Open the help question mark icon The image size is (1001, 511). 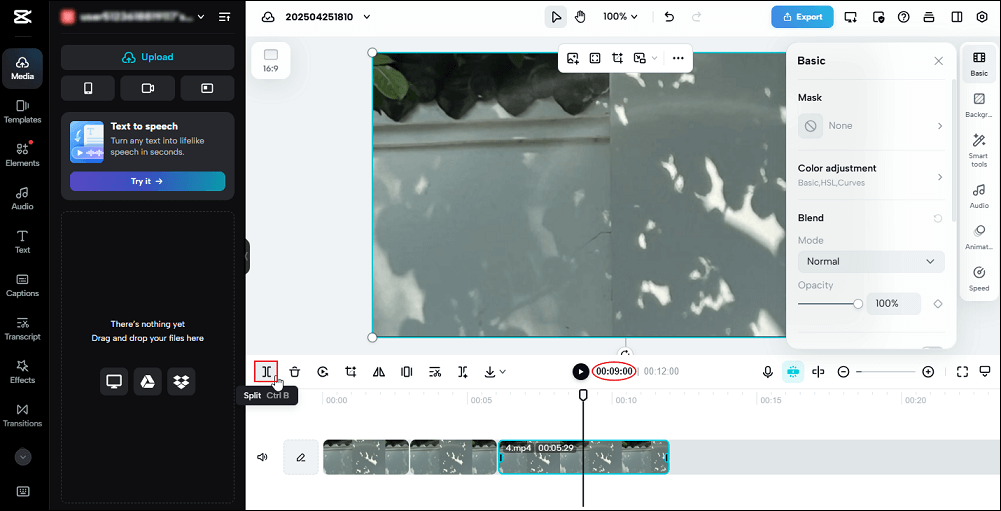click(903, 17)
